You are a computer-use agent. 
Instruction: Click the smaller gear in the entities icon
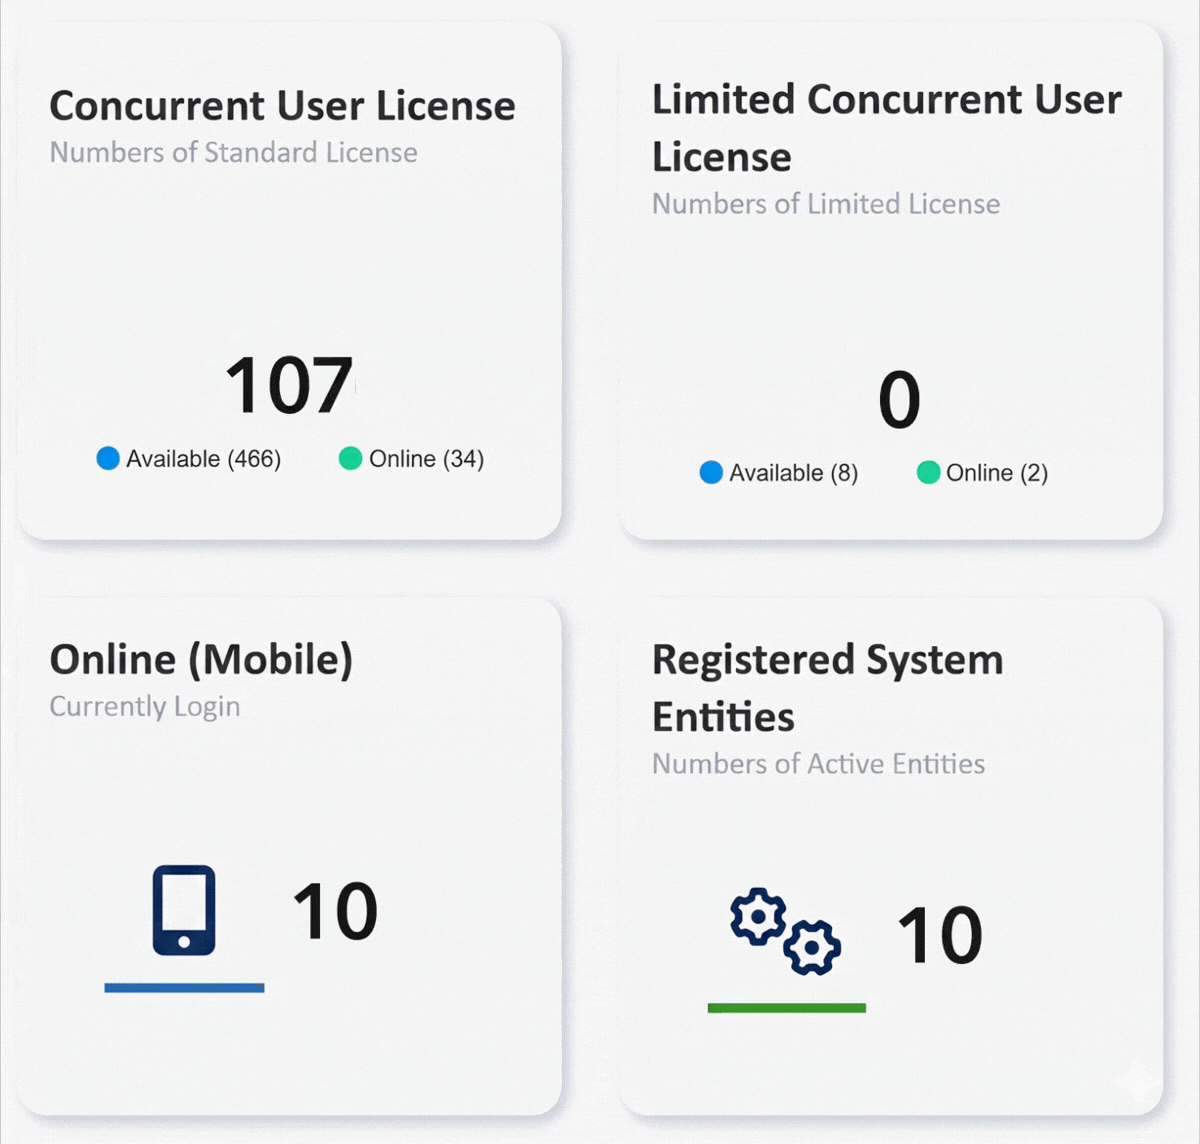810,948
